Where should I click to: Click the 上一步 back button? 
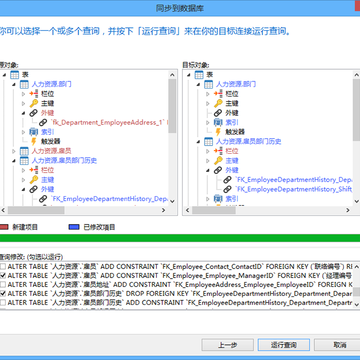227,345
